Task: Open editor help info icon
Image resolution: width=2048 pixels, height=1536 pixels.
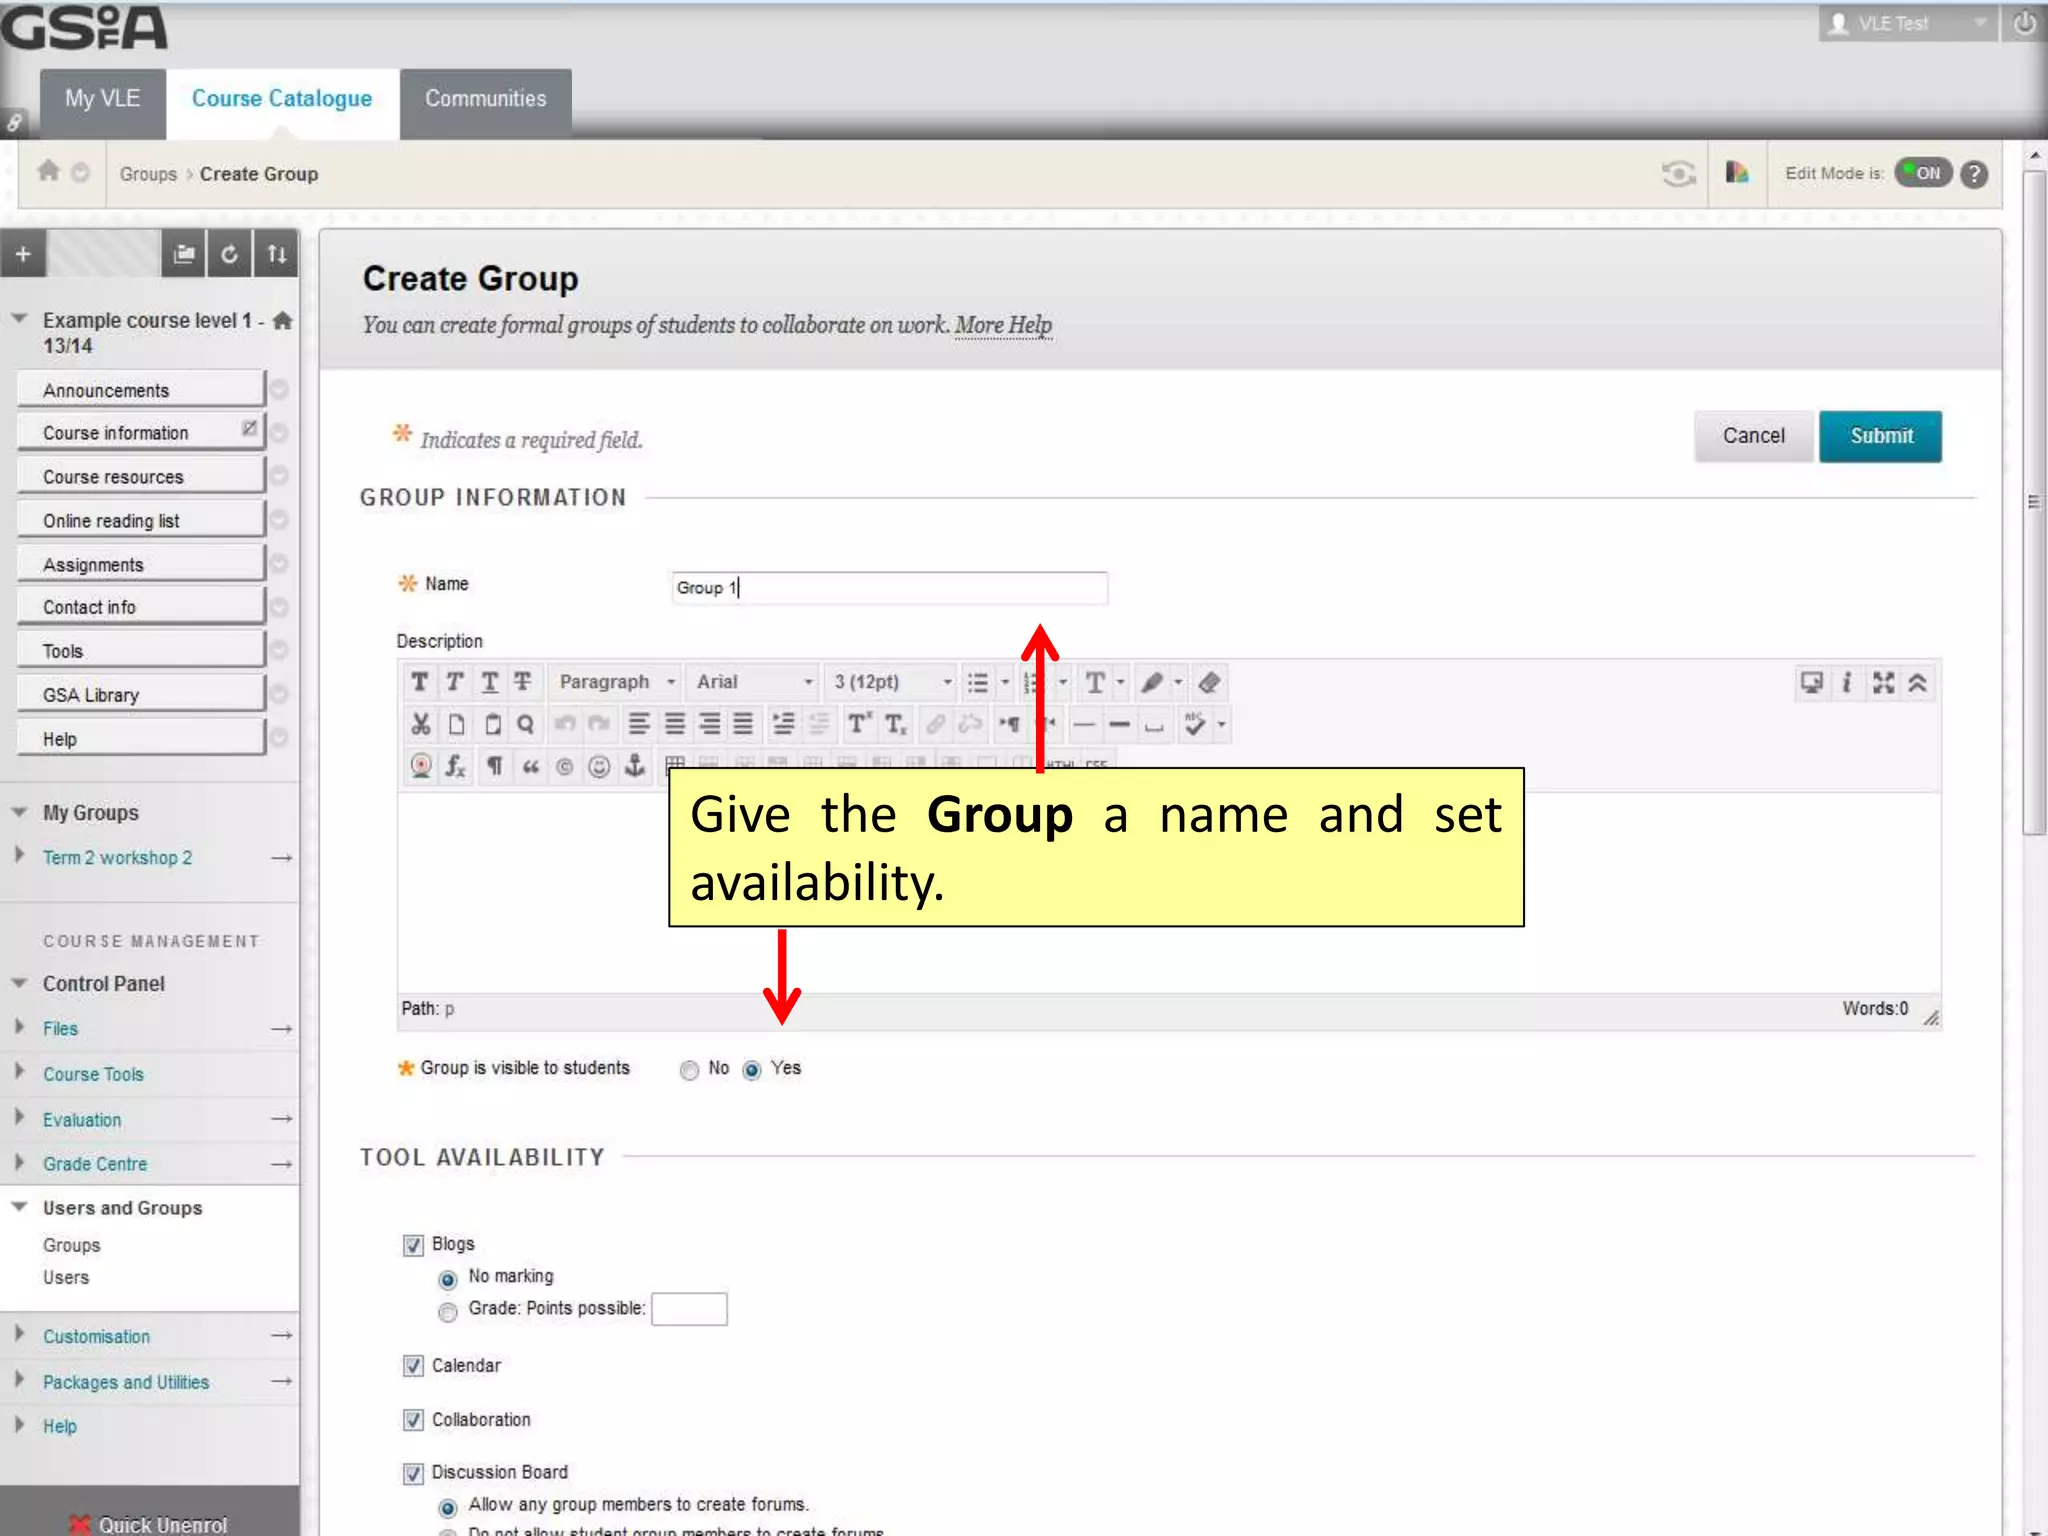Action: tap(1847, 683)
